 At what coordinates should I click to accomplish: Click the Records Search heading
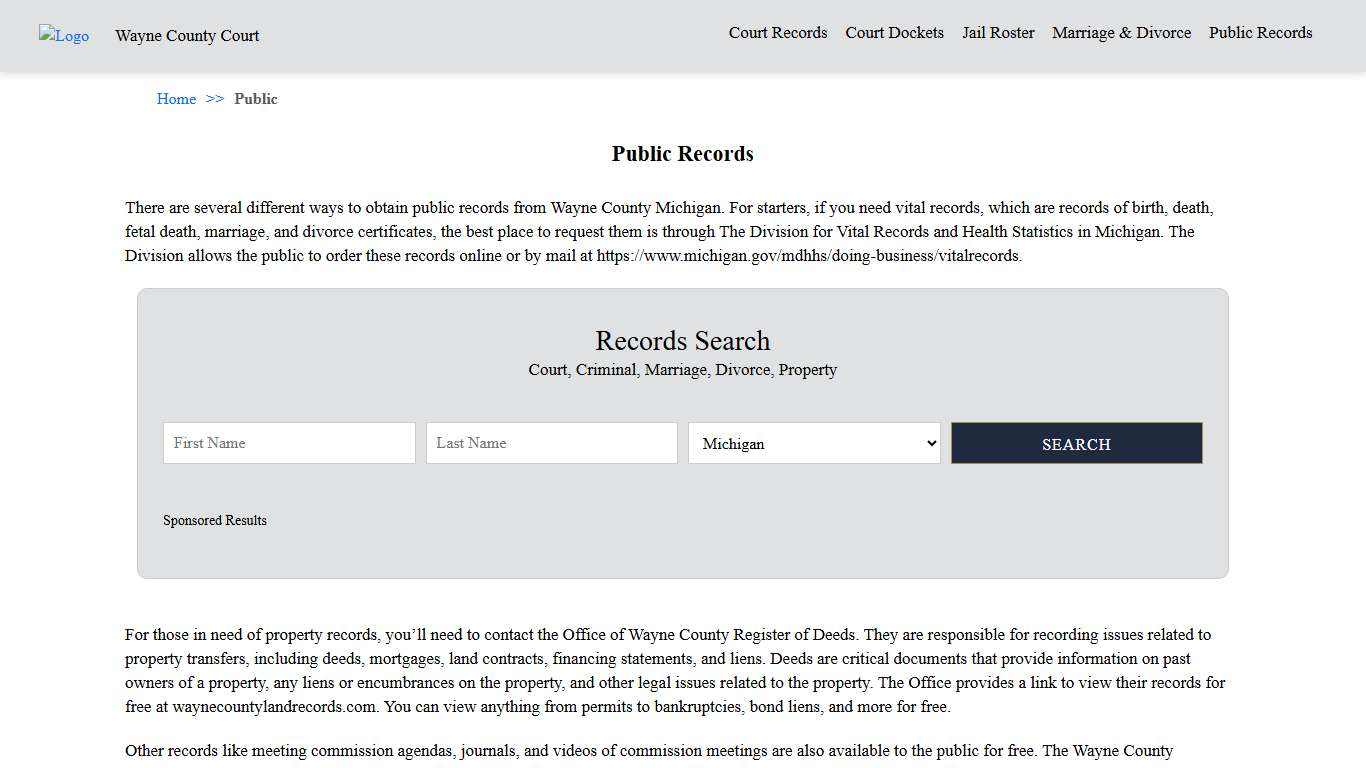(682, 341)
